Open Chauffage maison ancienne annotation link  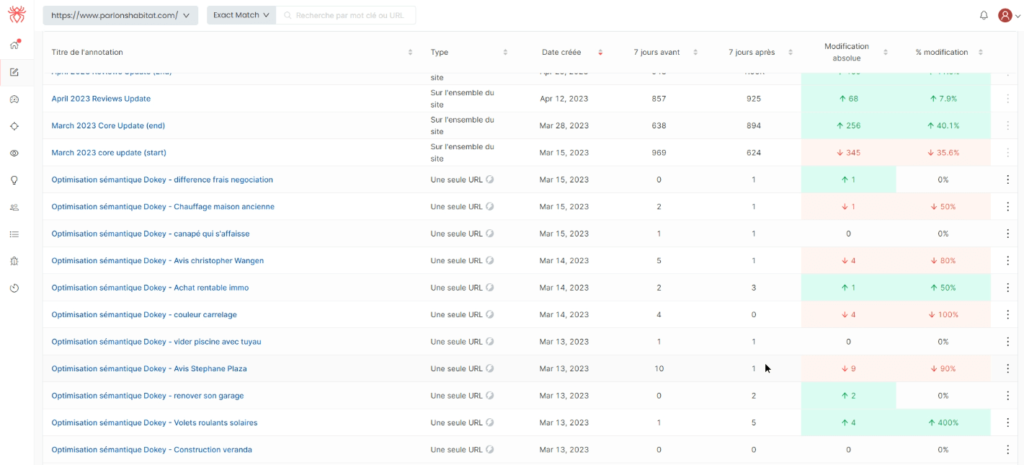(163, 206)
